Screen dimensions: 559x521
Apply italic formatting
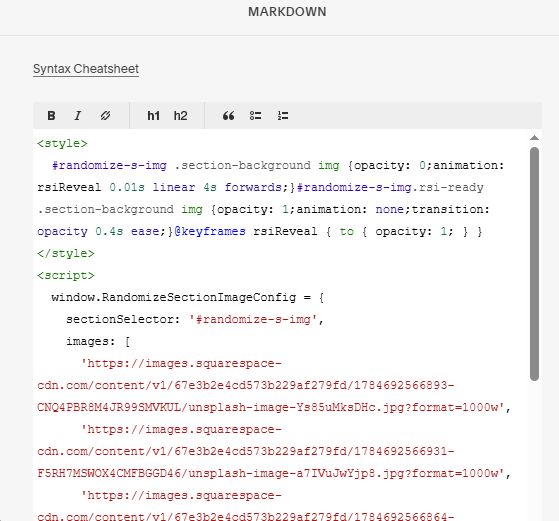click(78, 116)
